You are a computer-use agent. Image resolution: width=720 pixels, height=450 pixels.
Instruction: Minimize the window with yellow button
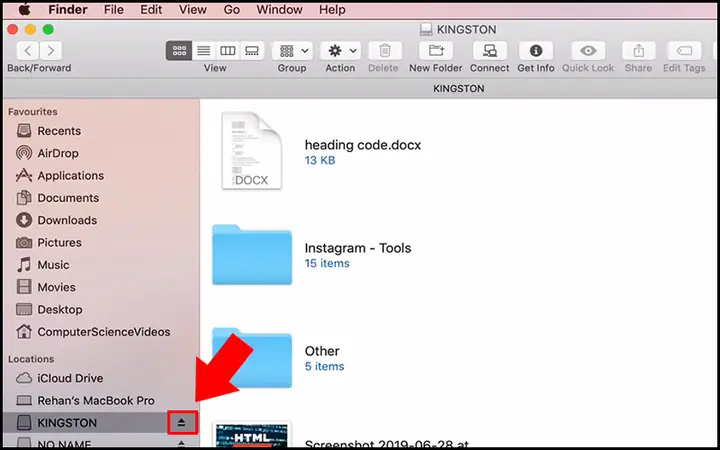(x=30, y=30)
